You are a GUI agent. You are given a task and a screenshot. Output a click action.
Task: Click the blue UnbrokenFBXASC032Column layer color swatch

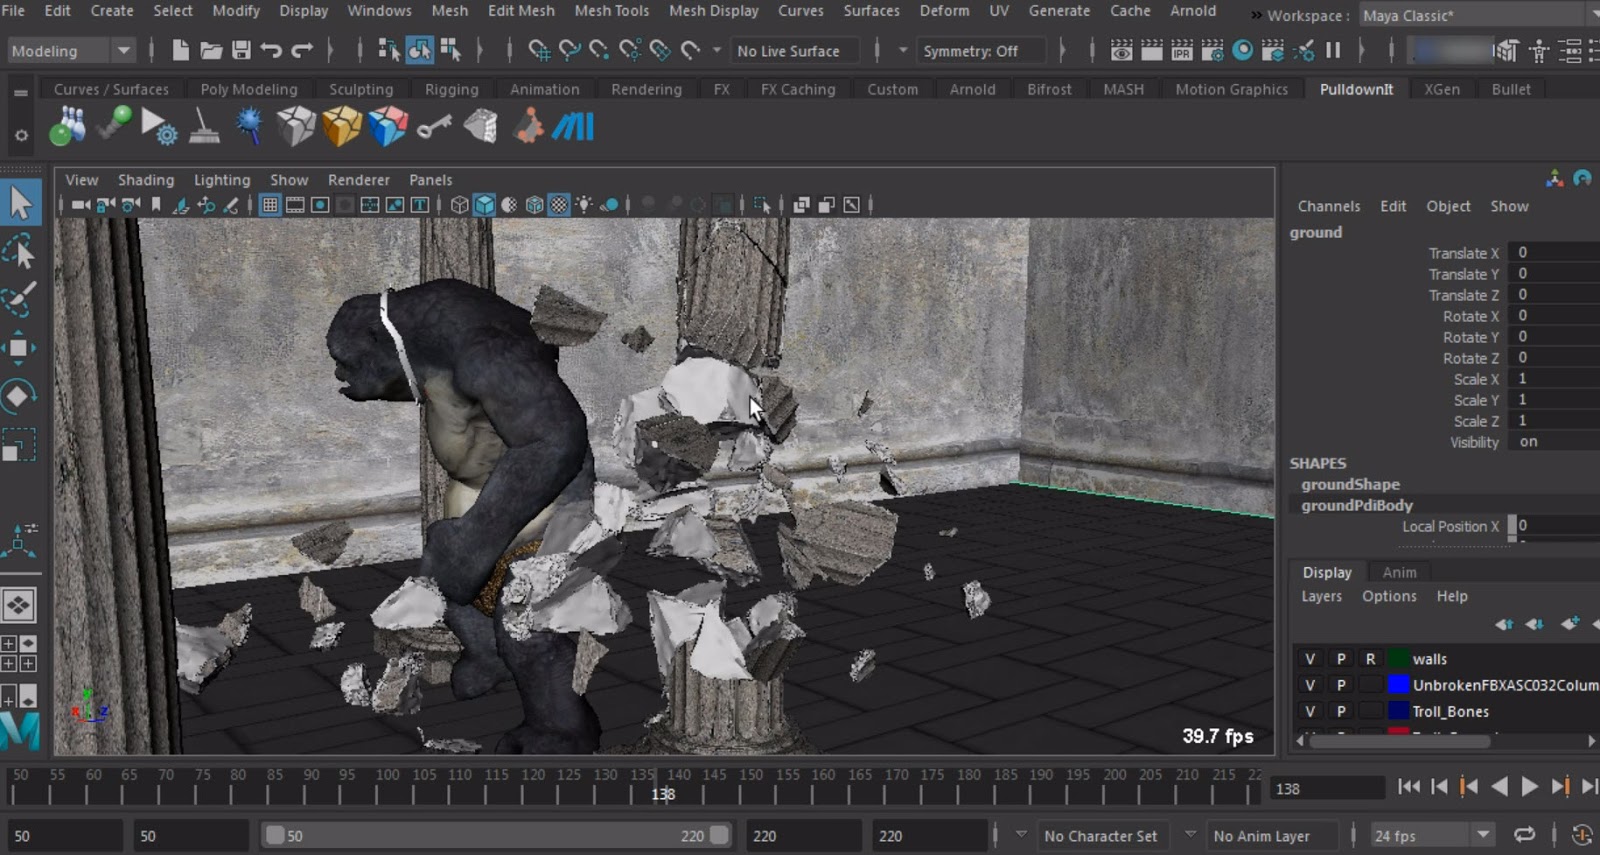coord(1398,685)
